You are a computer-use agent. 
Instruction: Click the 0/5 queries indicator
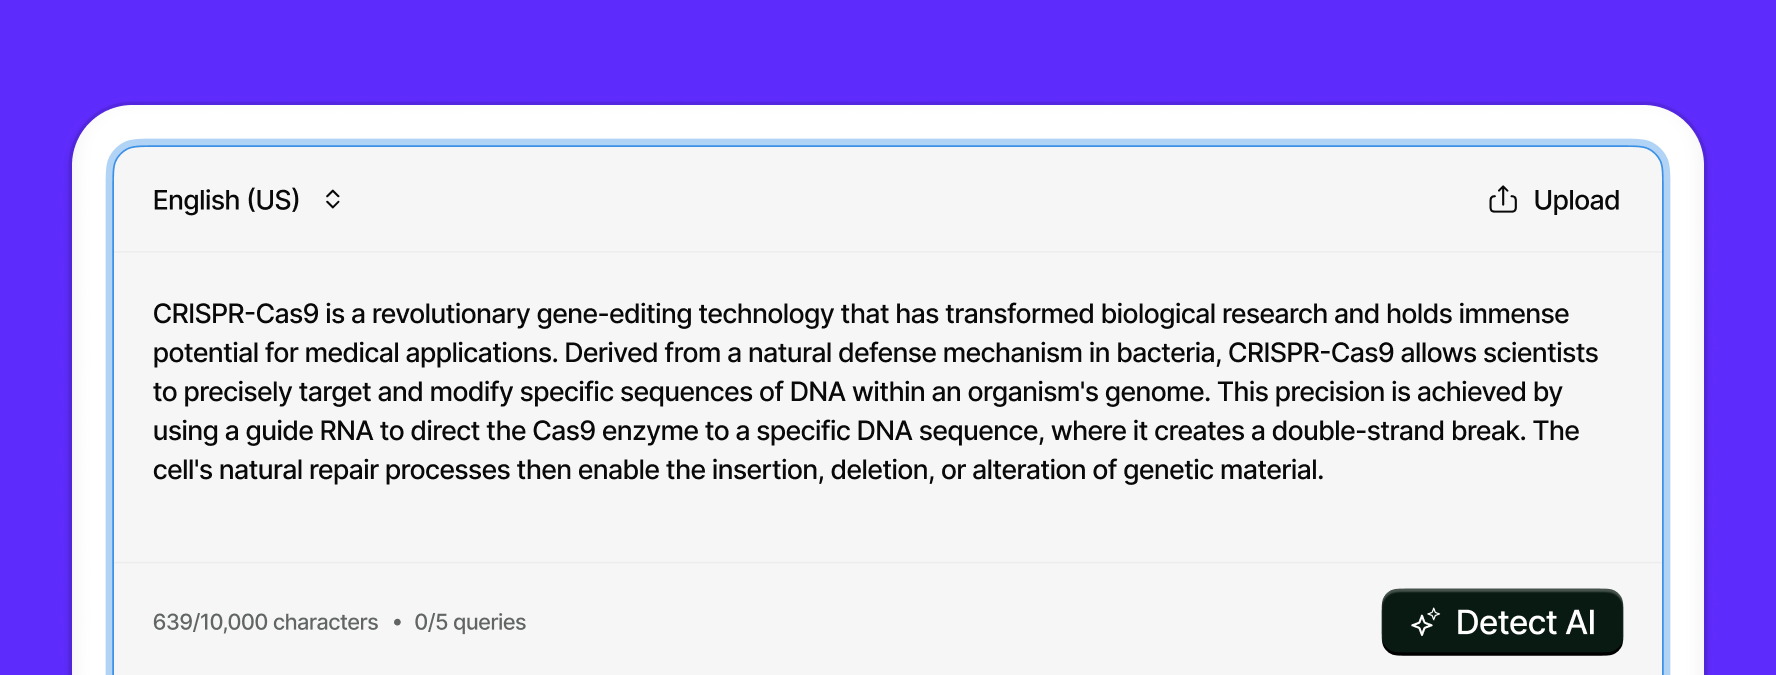(470, 622)
